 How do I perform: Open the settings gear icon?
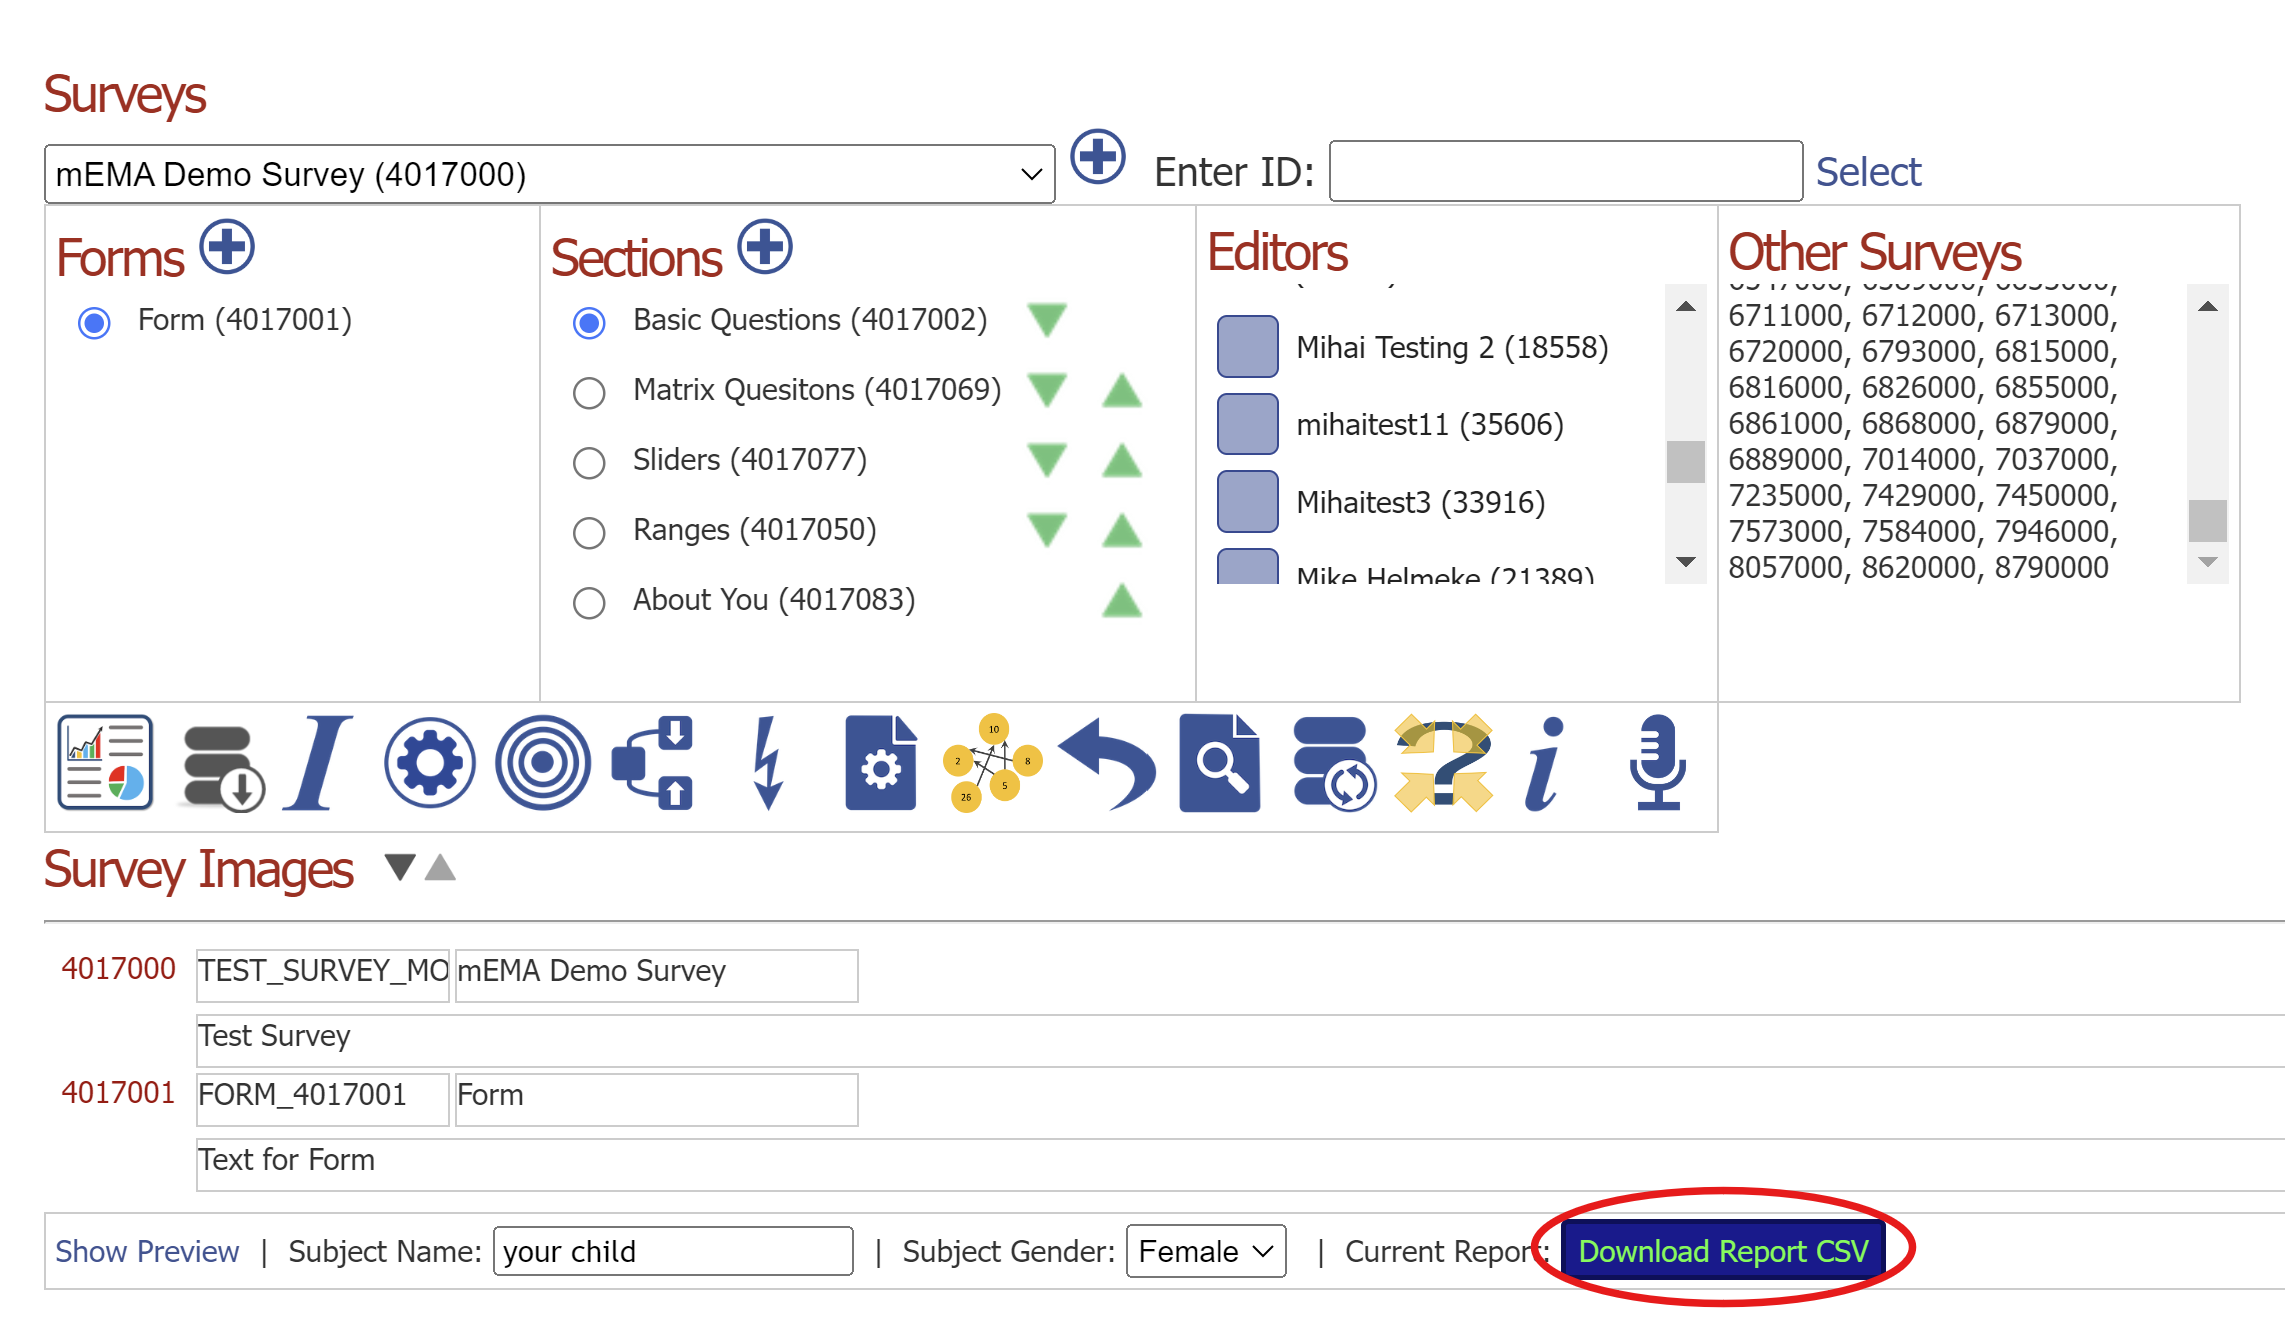coord(429,763)
